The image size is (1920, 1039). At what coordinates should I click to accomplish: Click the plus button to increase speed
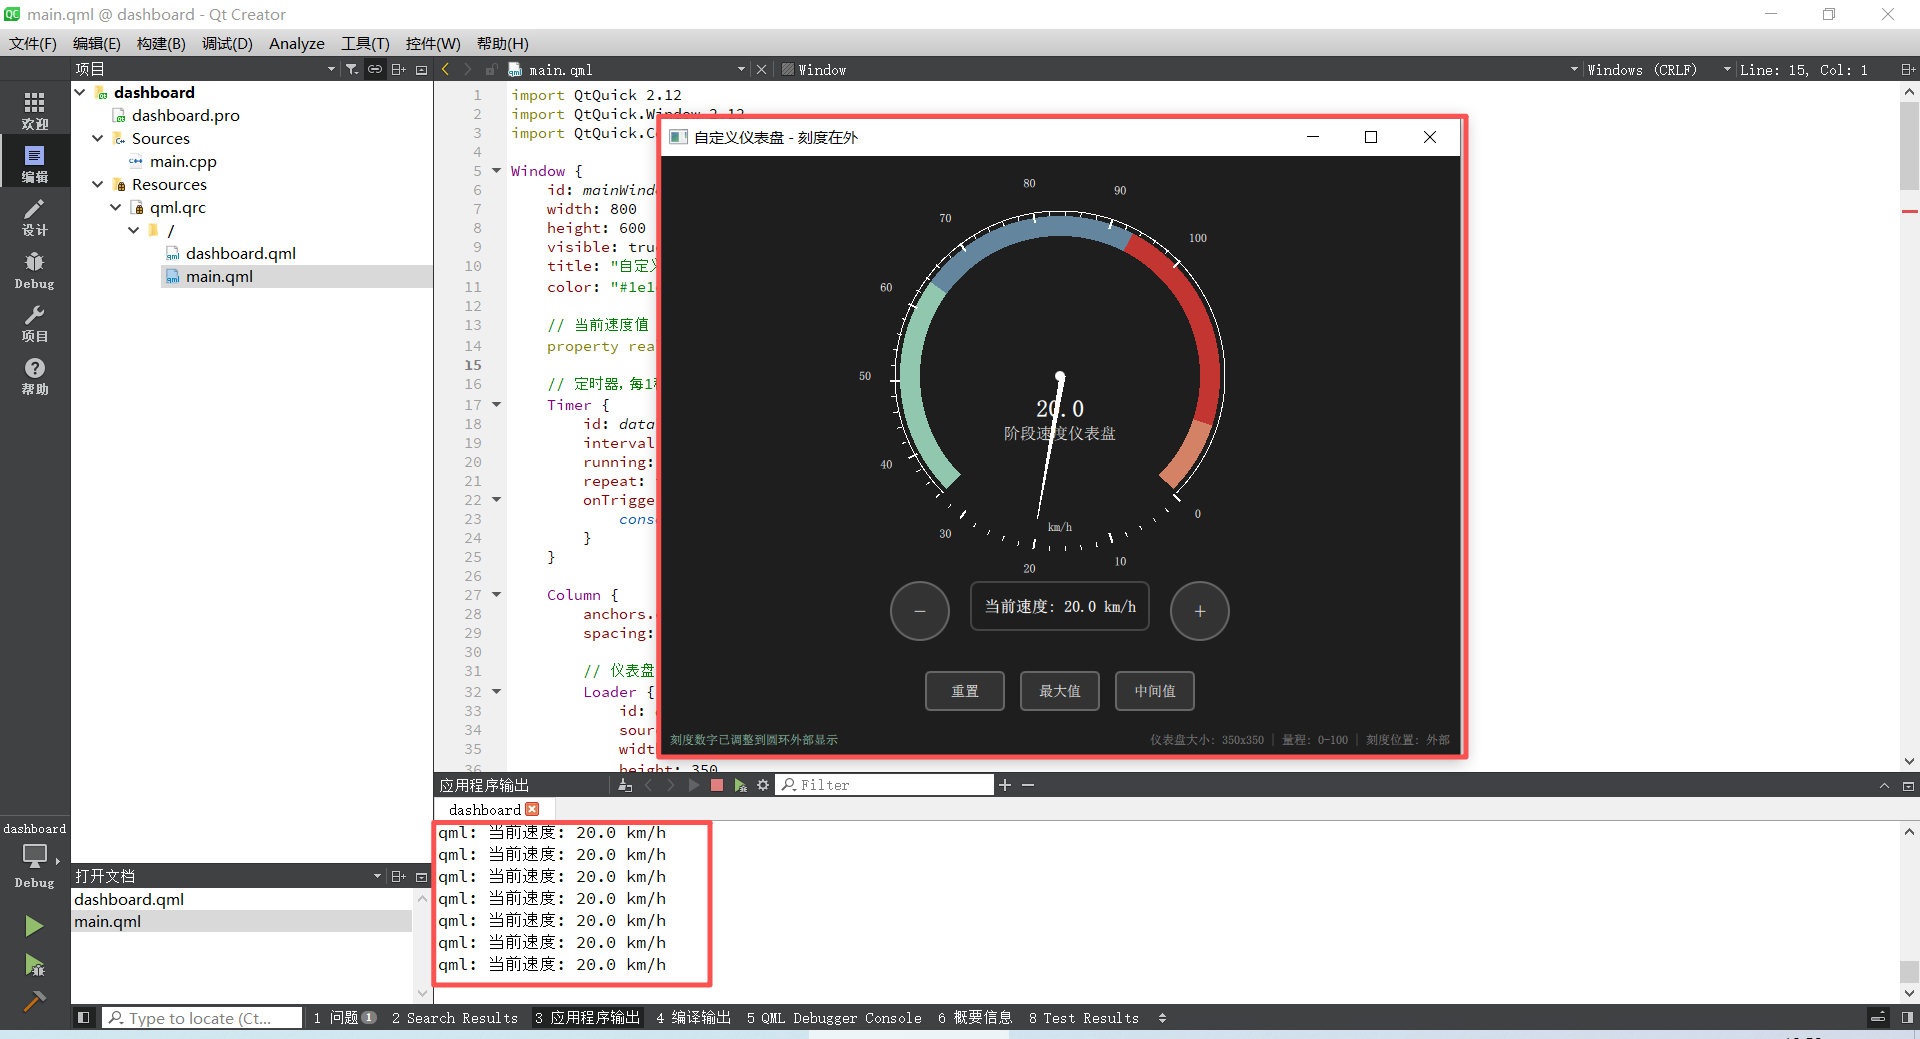[1200, 611]
